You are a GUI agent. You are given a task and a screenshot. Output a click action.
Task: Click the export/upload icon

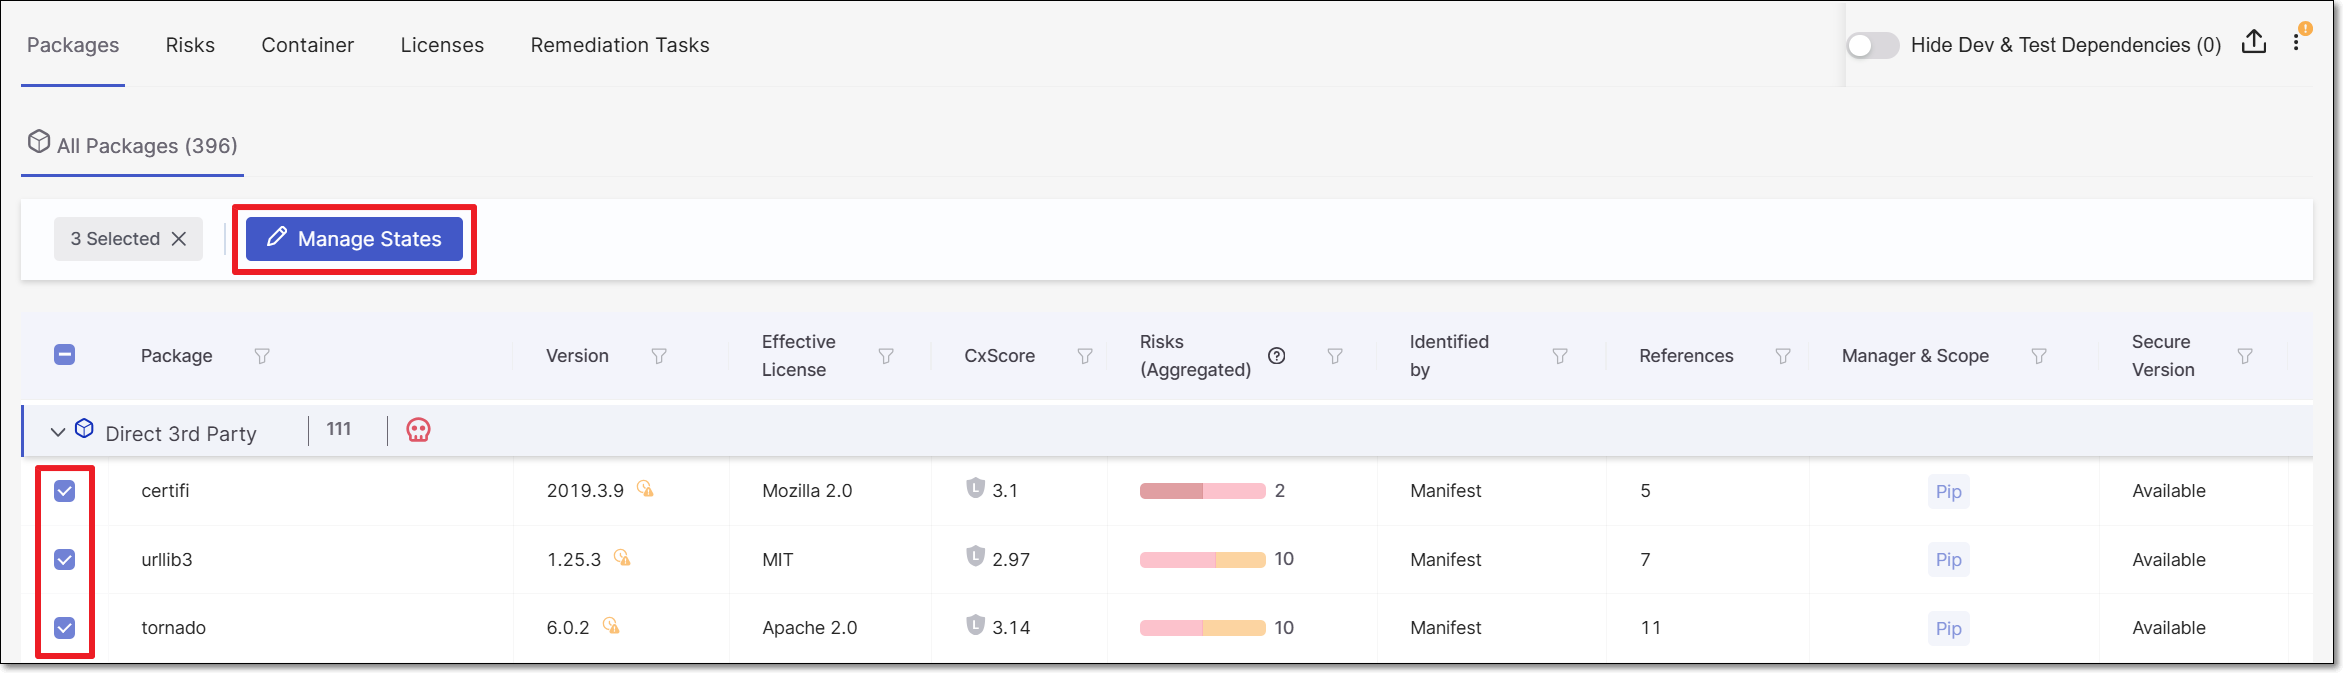(x=2254, y=42)
